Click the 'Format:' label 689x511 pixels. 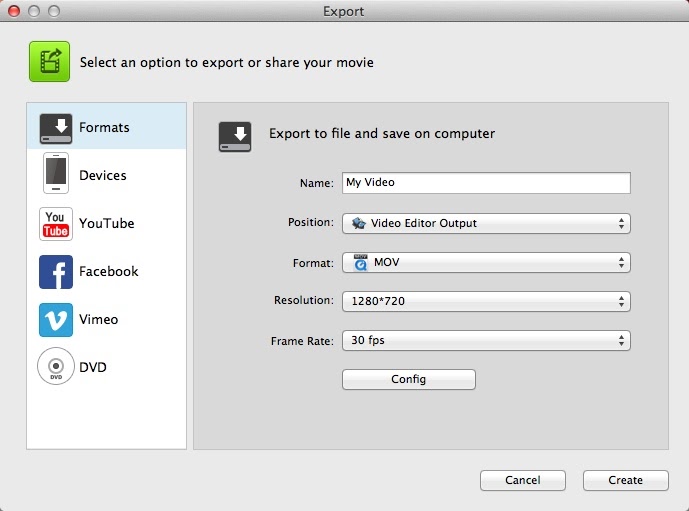tap(313, 263)
